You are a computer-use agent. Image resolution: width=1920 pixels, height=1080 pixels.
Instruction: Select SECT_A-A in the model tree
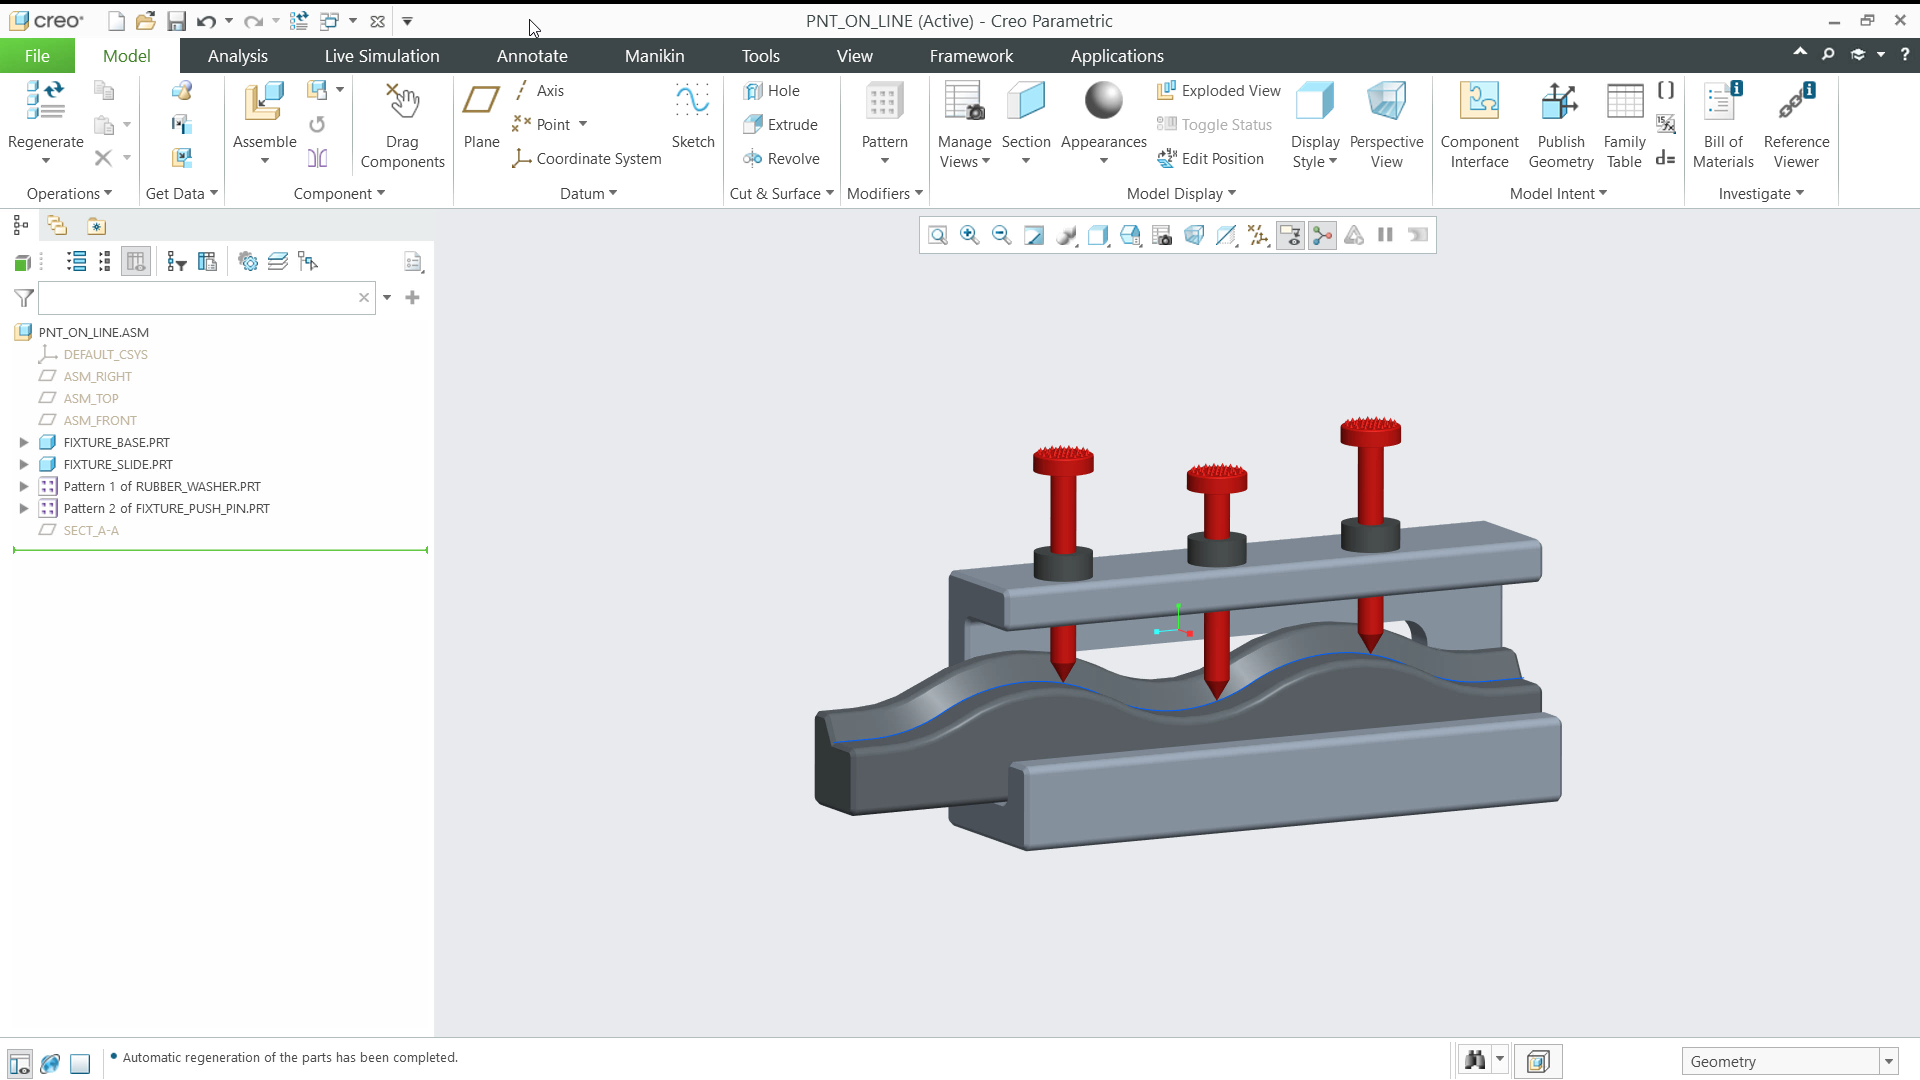91,531
